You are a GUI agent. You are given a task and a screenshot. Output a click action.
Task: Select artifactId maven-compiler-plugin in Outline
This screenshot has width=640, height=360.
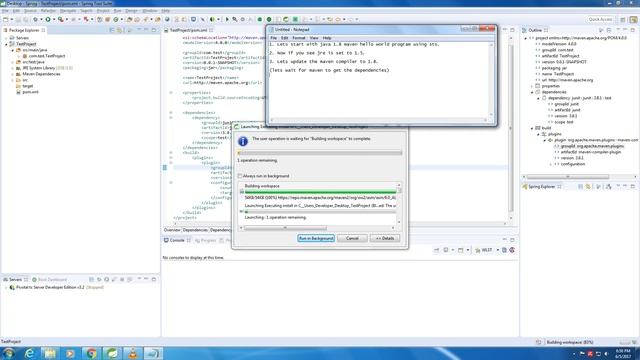coord(590,152)
